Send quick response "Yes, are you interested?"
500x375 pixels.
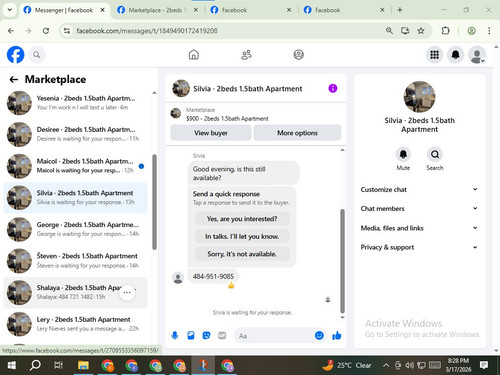tap(242, 219)
